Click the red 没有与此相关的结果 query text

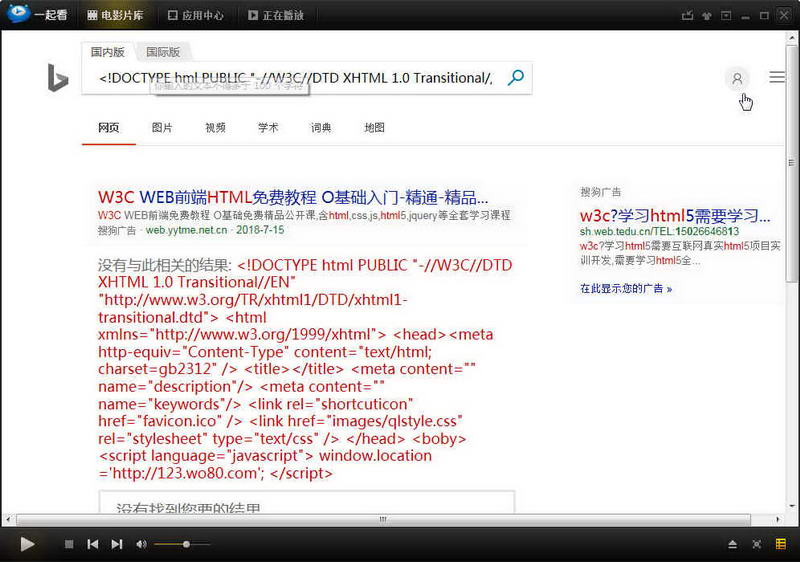[305, 369]
